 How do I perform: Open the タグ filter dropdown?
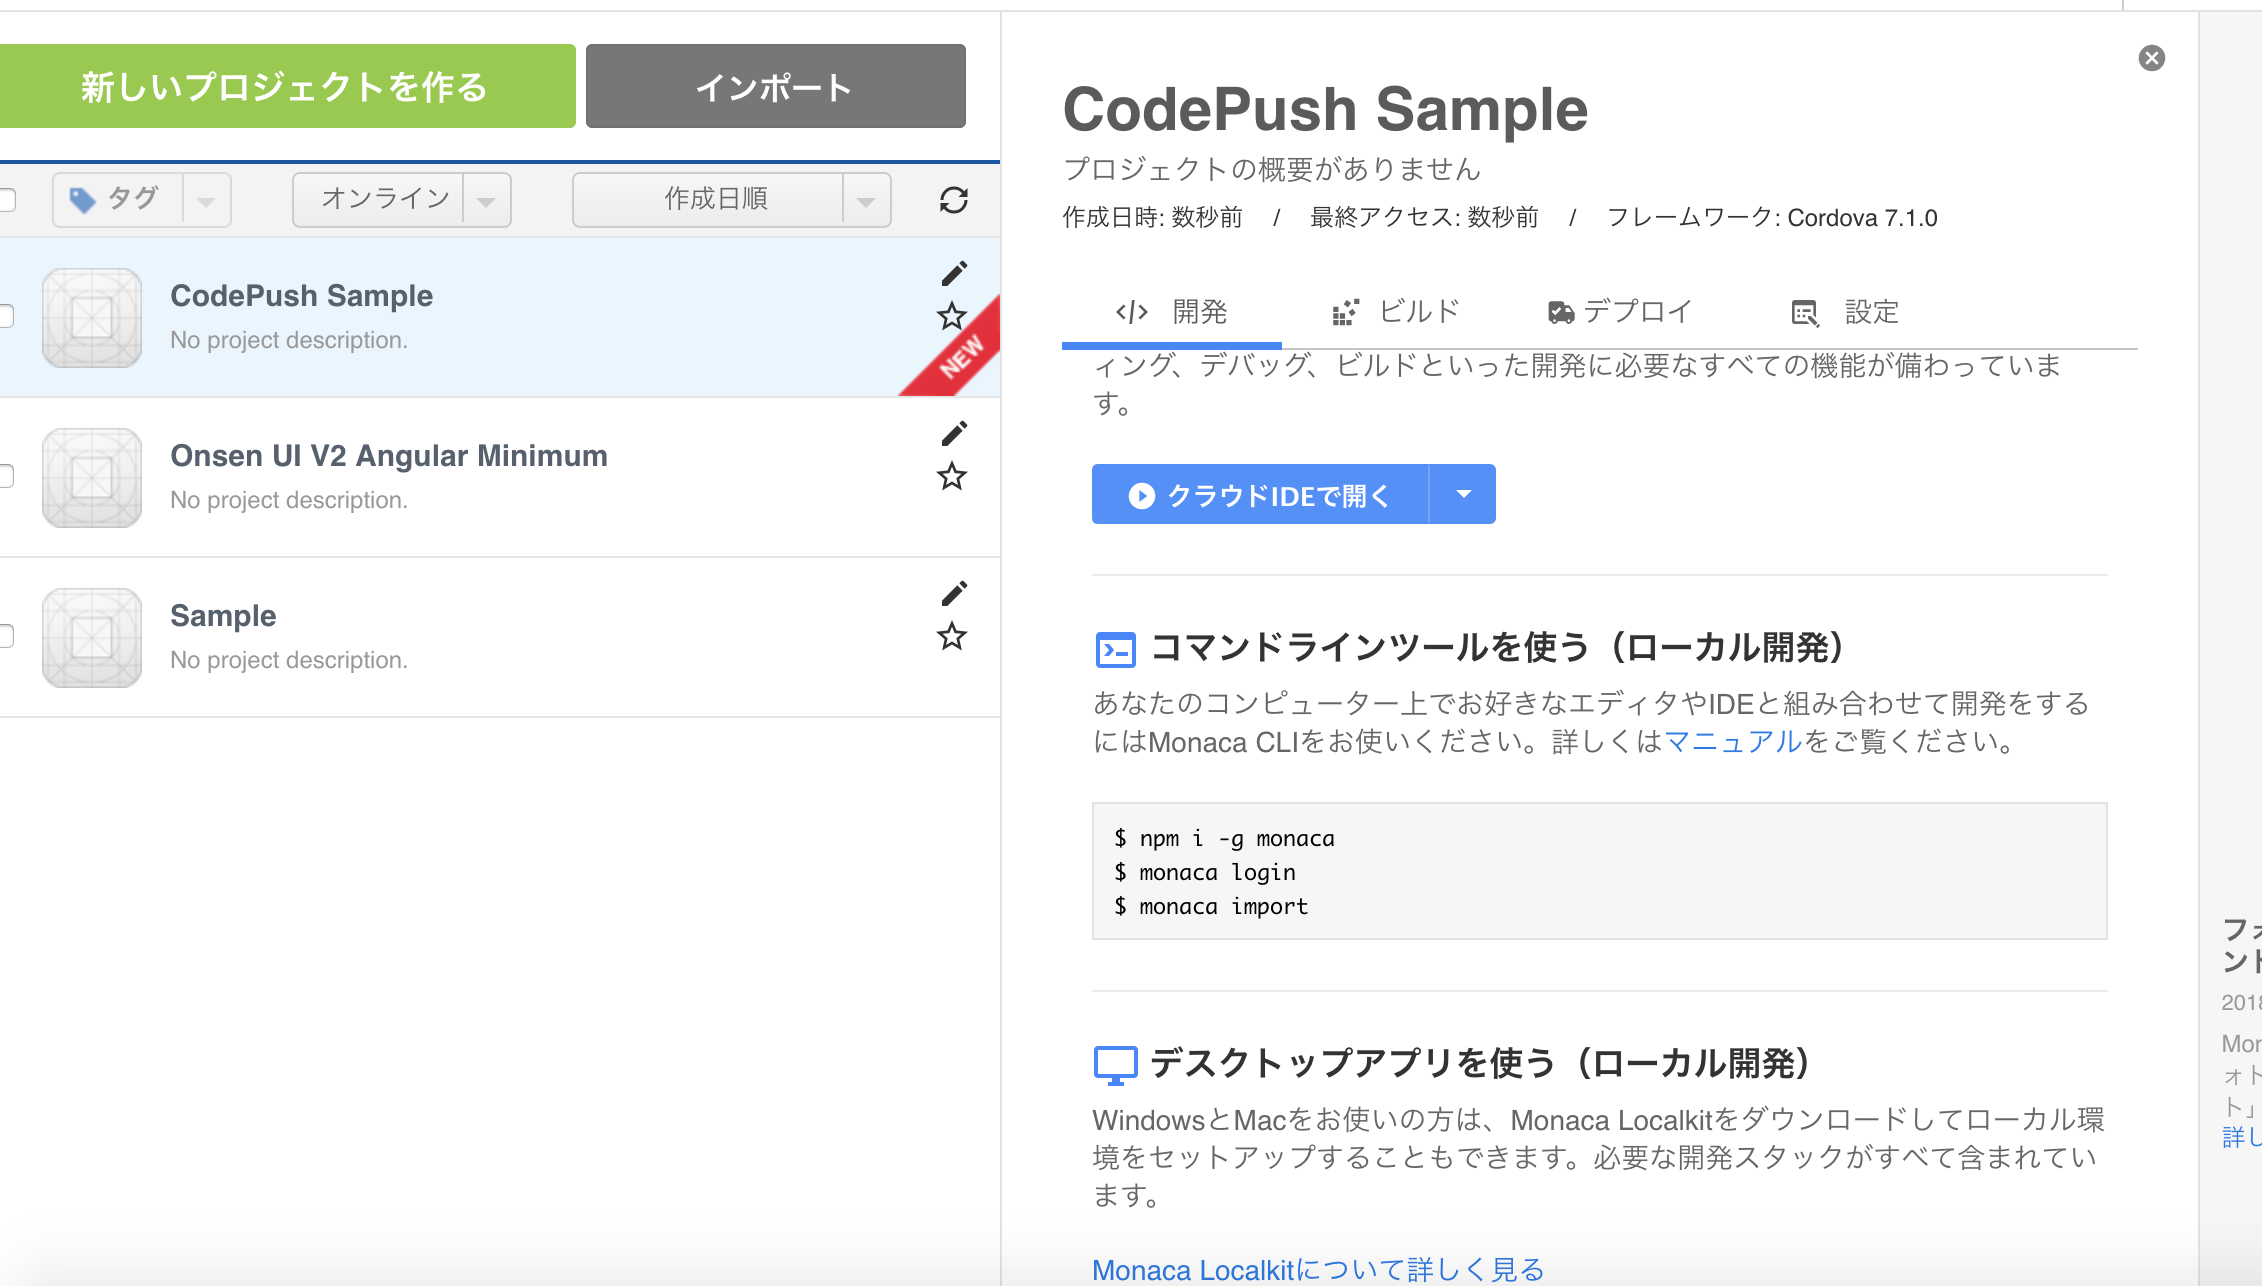coord(205,198)
